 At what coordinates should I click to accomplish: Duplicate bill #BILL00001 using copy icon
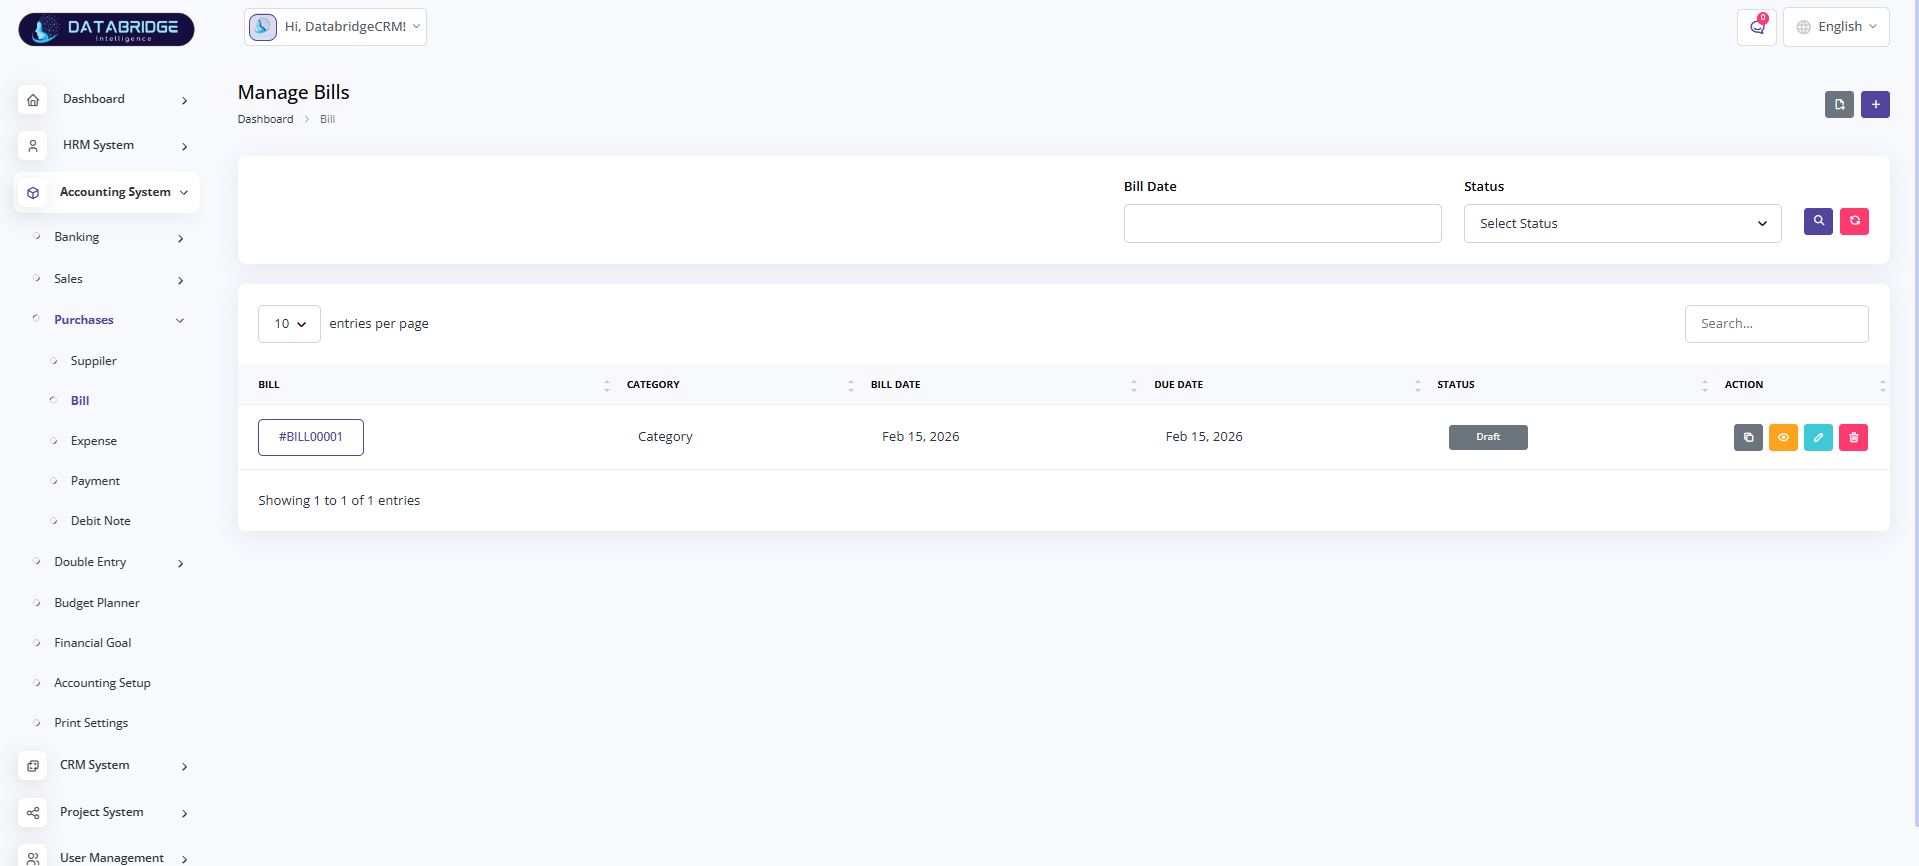1748,437
